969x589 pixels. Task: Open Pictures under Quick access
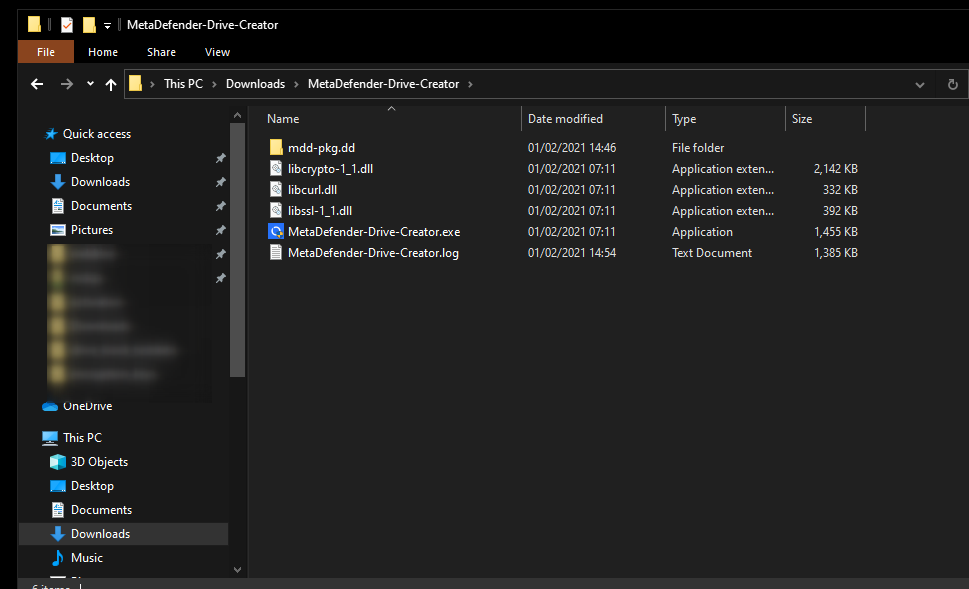click(x=91, y=230)
